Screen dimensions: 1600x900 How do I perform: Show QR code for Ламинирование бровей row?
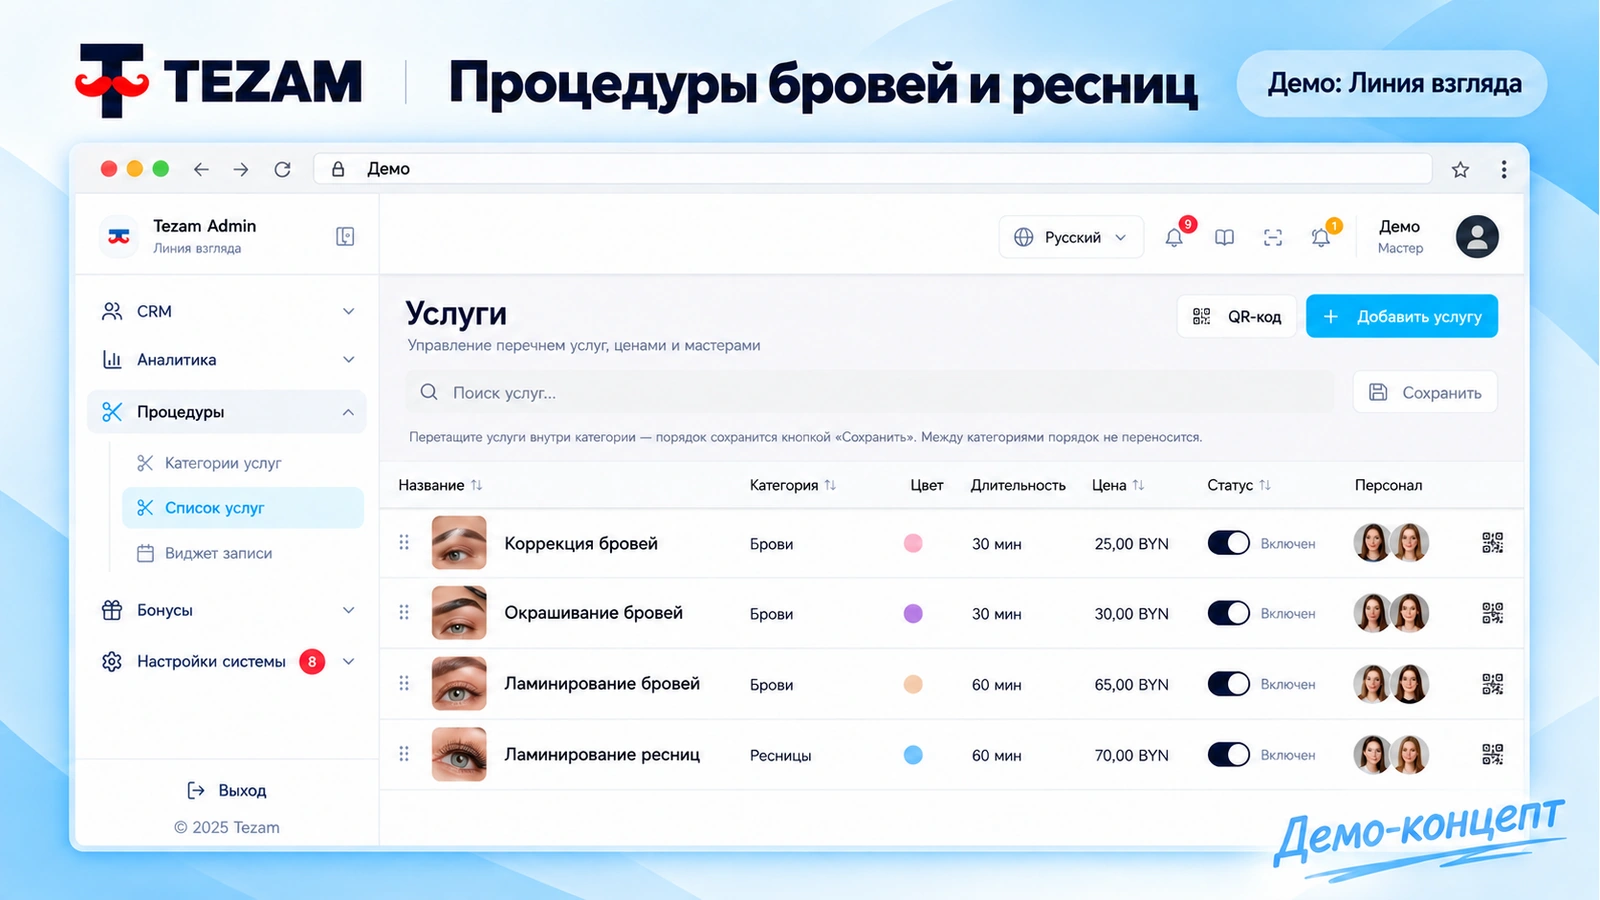(1492, 684)
